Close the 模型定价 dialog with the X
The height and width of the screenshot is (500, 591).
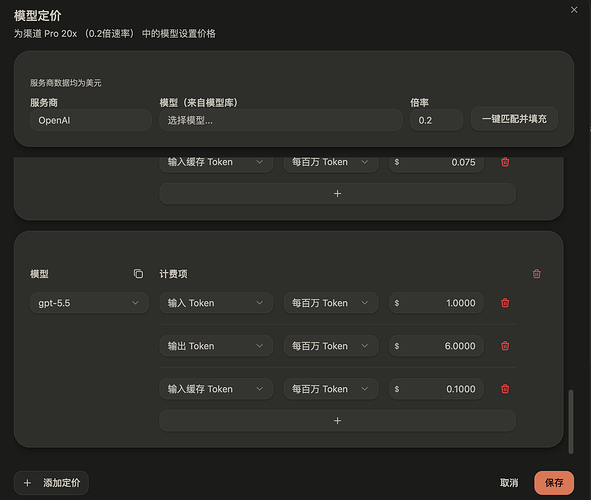tap(574, 10)
